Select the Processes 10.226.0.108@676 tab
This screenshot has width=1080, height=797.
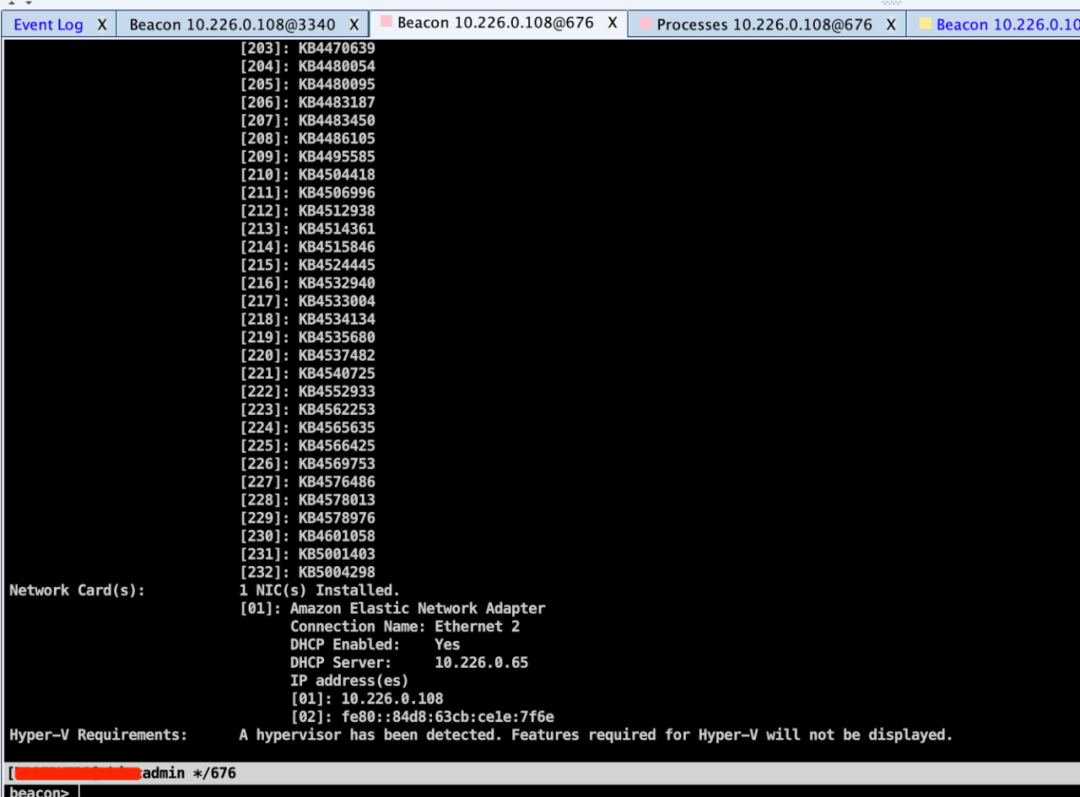click(764, 24)
